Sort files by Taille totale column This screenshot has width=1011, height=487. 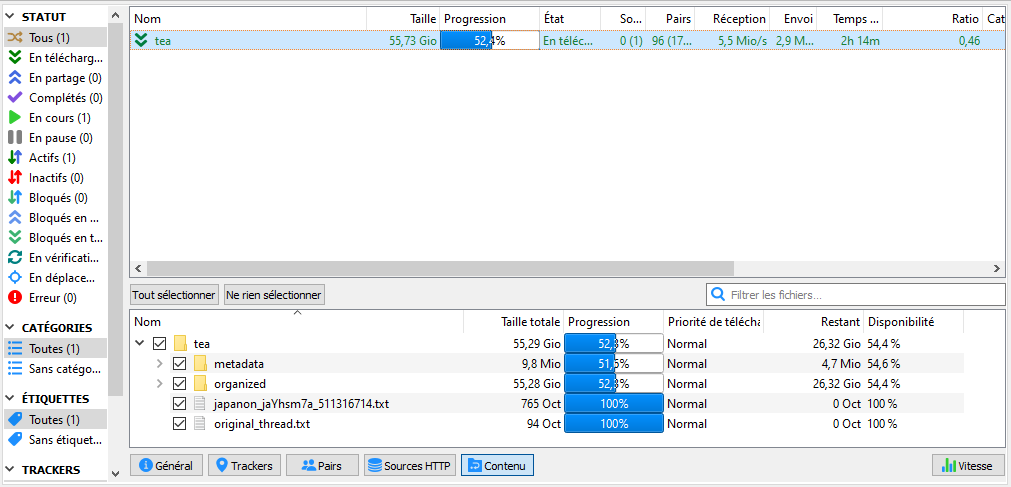513,322
